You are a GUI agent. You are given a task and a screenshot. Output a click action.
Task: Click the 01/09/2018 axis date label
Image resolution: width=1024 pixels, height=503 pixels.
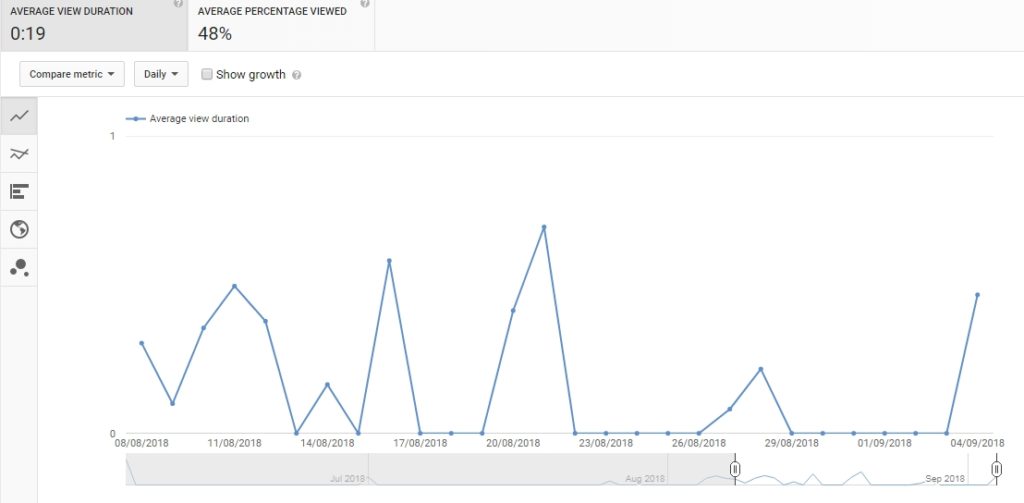tap(884, 443)
